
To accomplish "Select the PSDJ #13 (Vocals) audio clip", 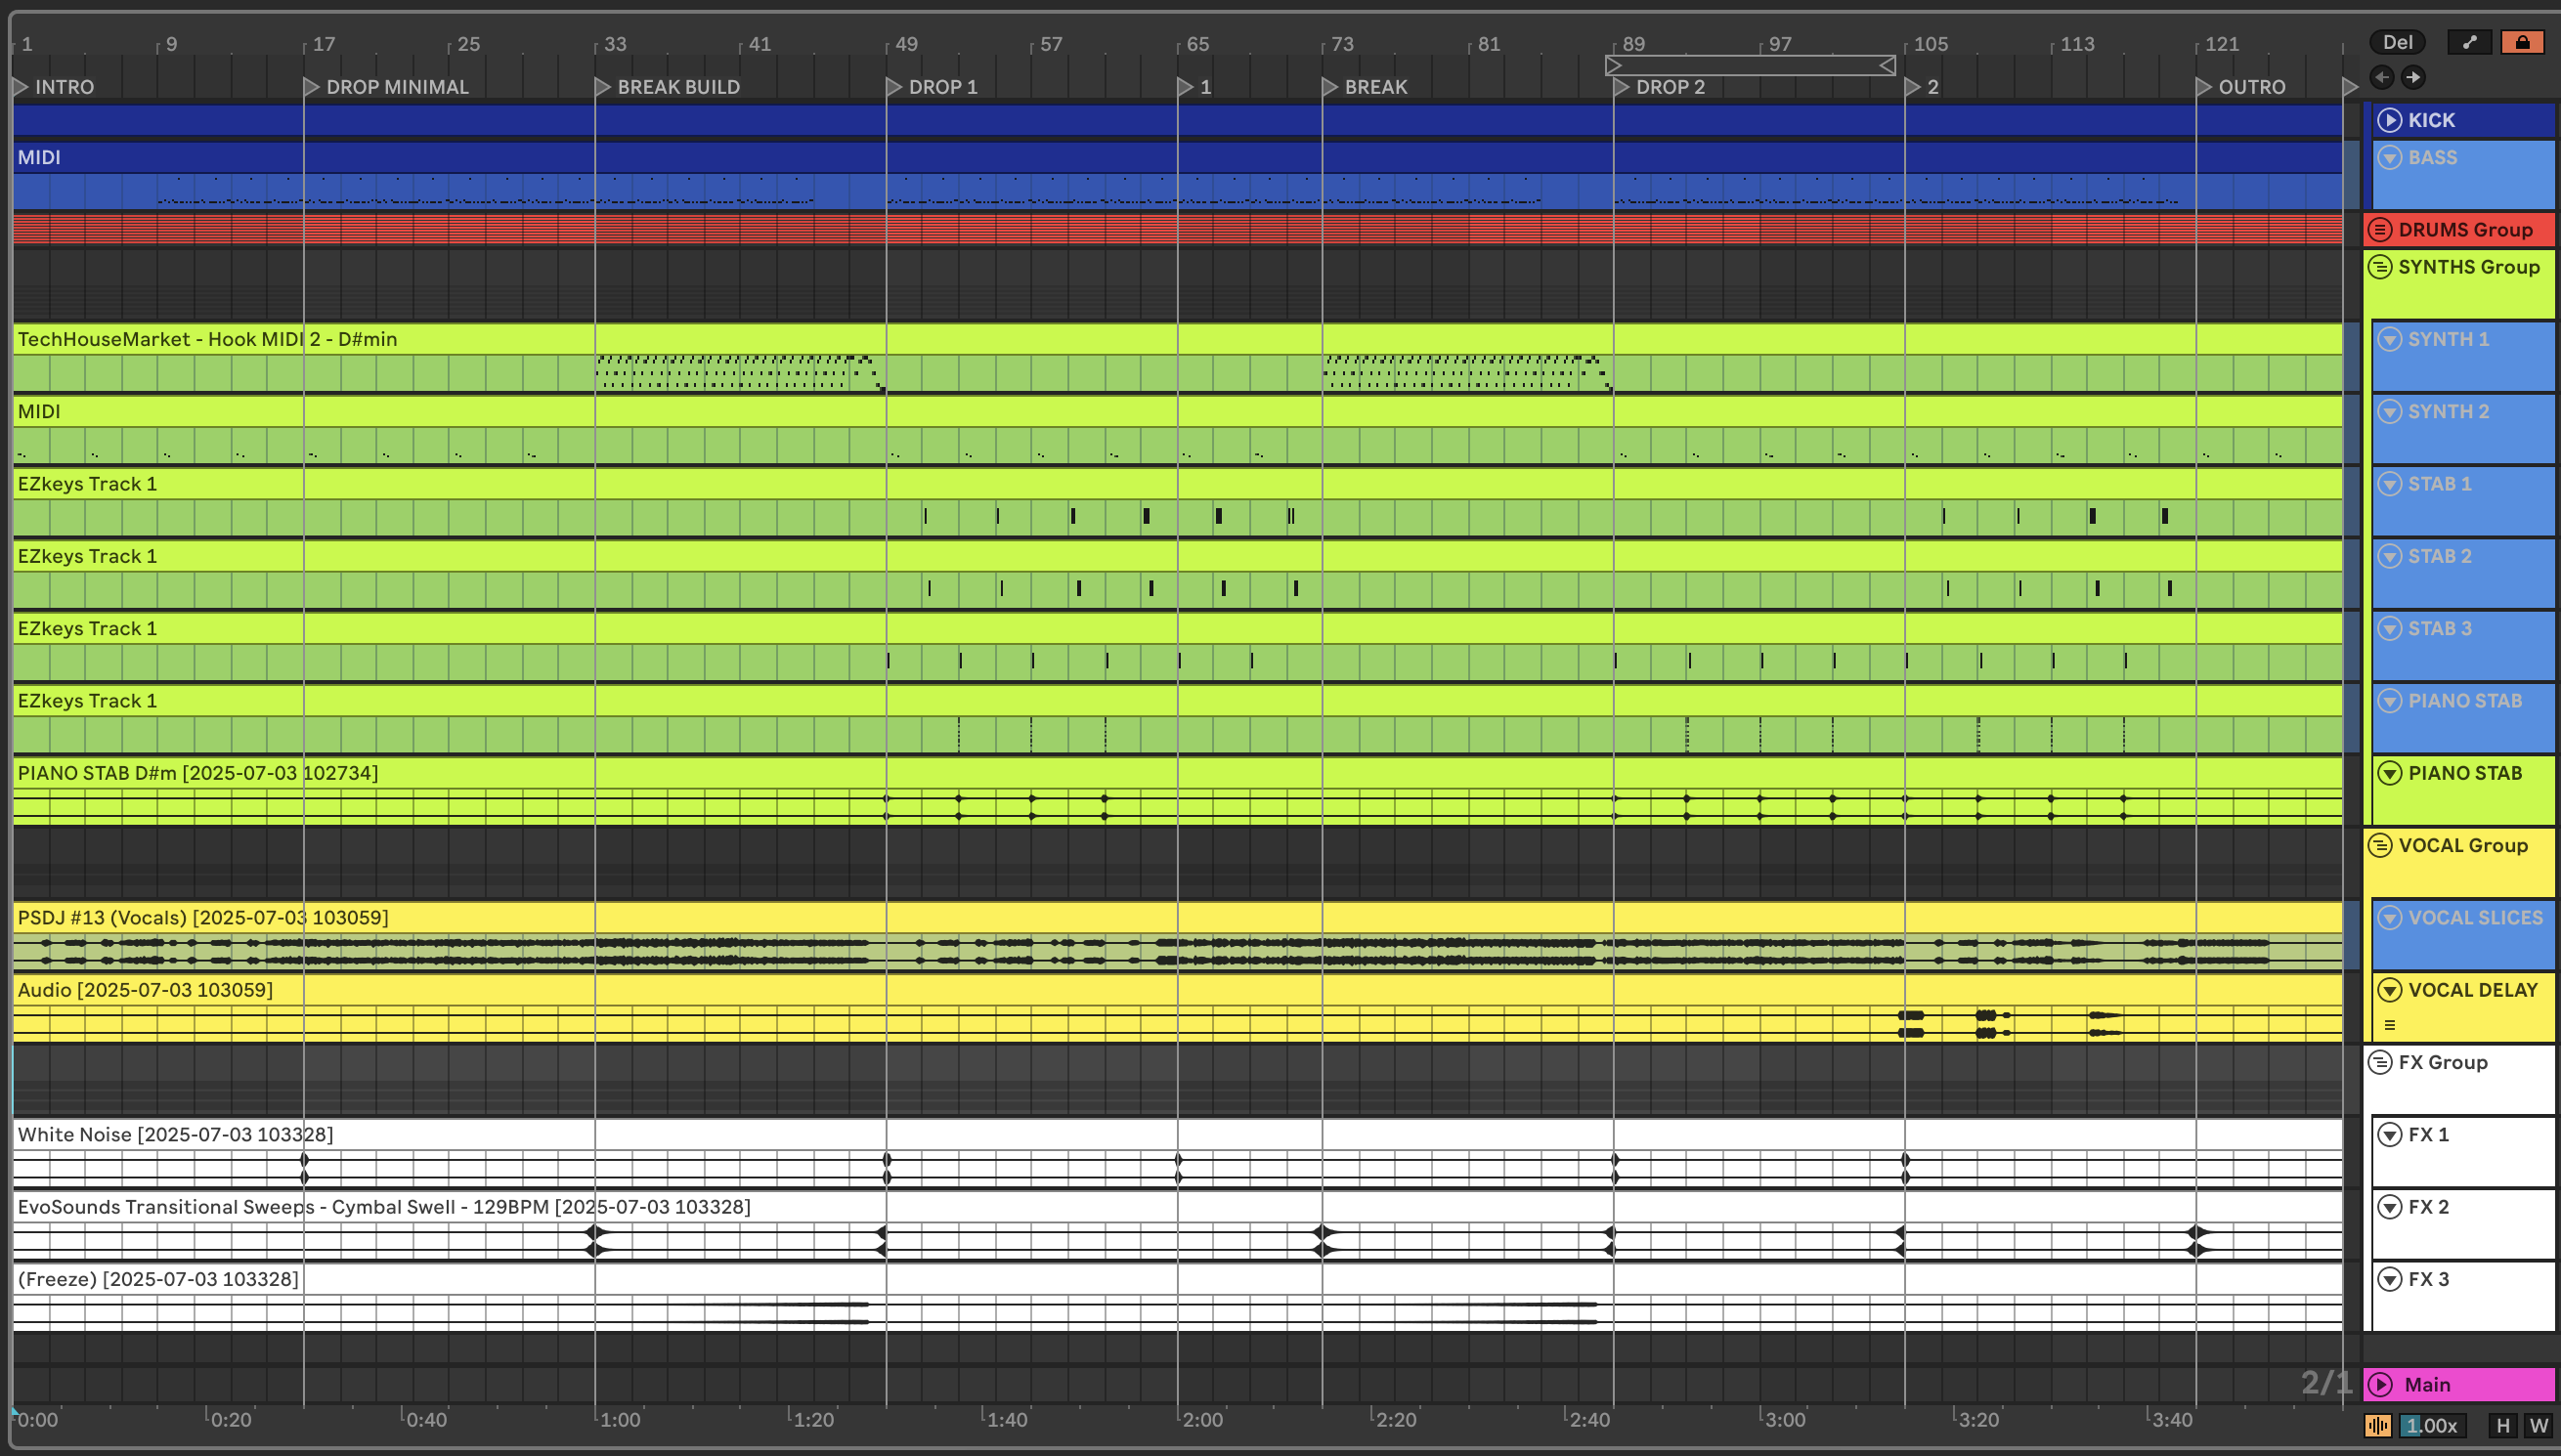I will click(1177, 917).
